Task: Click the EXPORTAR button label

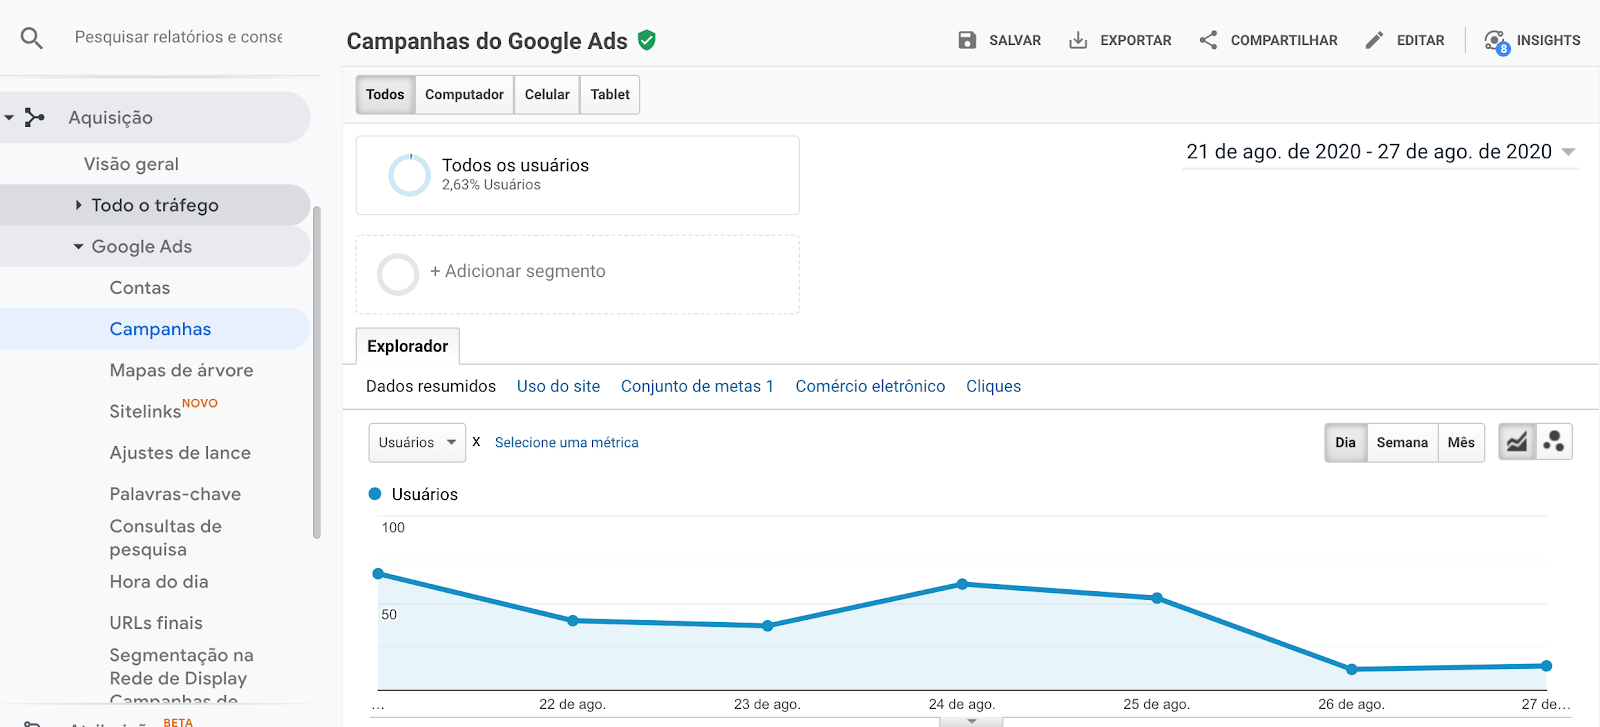Action: pyautogui.click(x=1136, y=40)
